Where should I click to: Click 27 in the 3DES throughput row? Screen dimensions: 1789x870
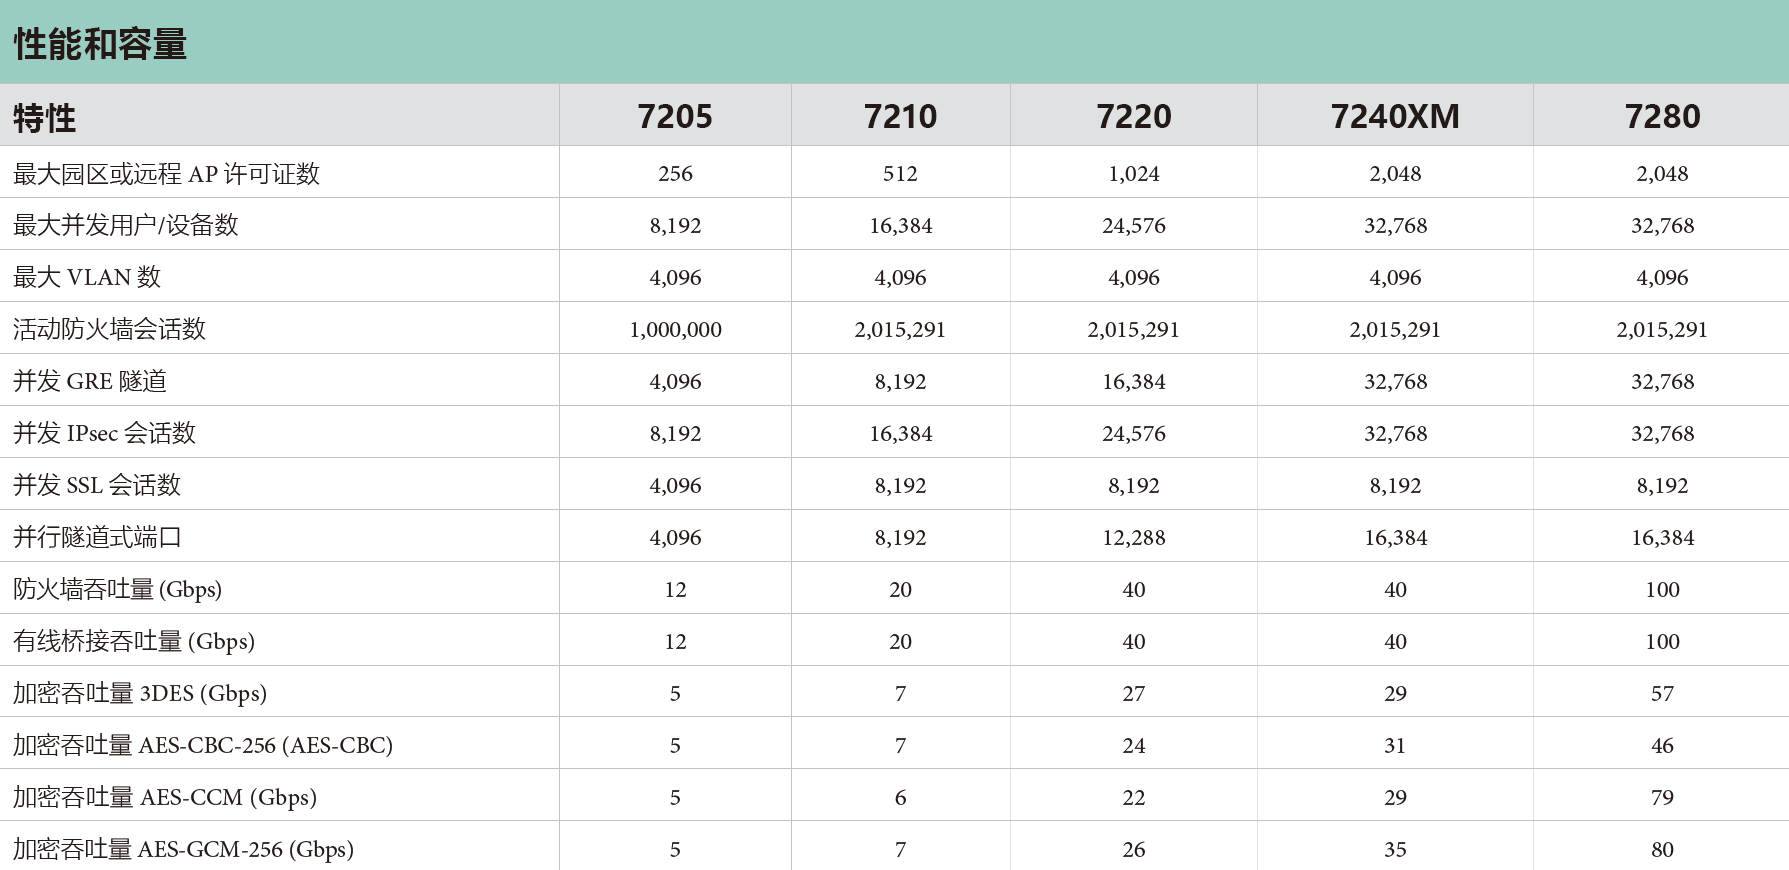point(1134,694)
